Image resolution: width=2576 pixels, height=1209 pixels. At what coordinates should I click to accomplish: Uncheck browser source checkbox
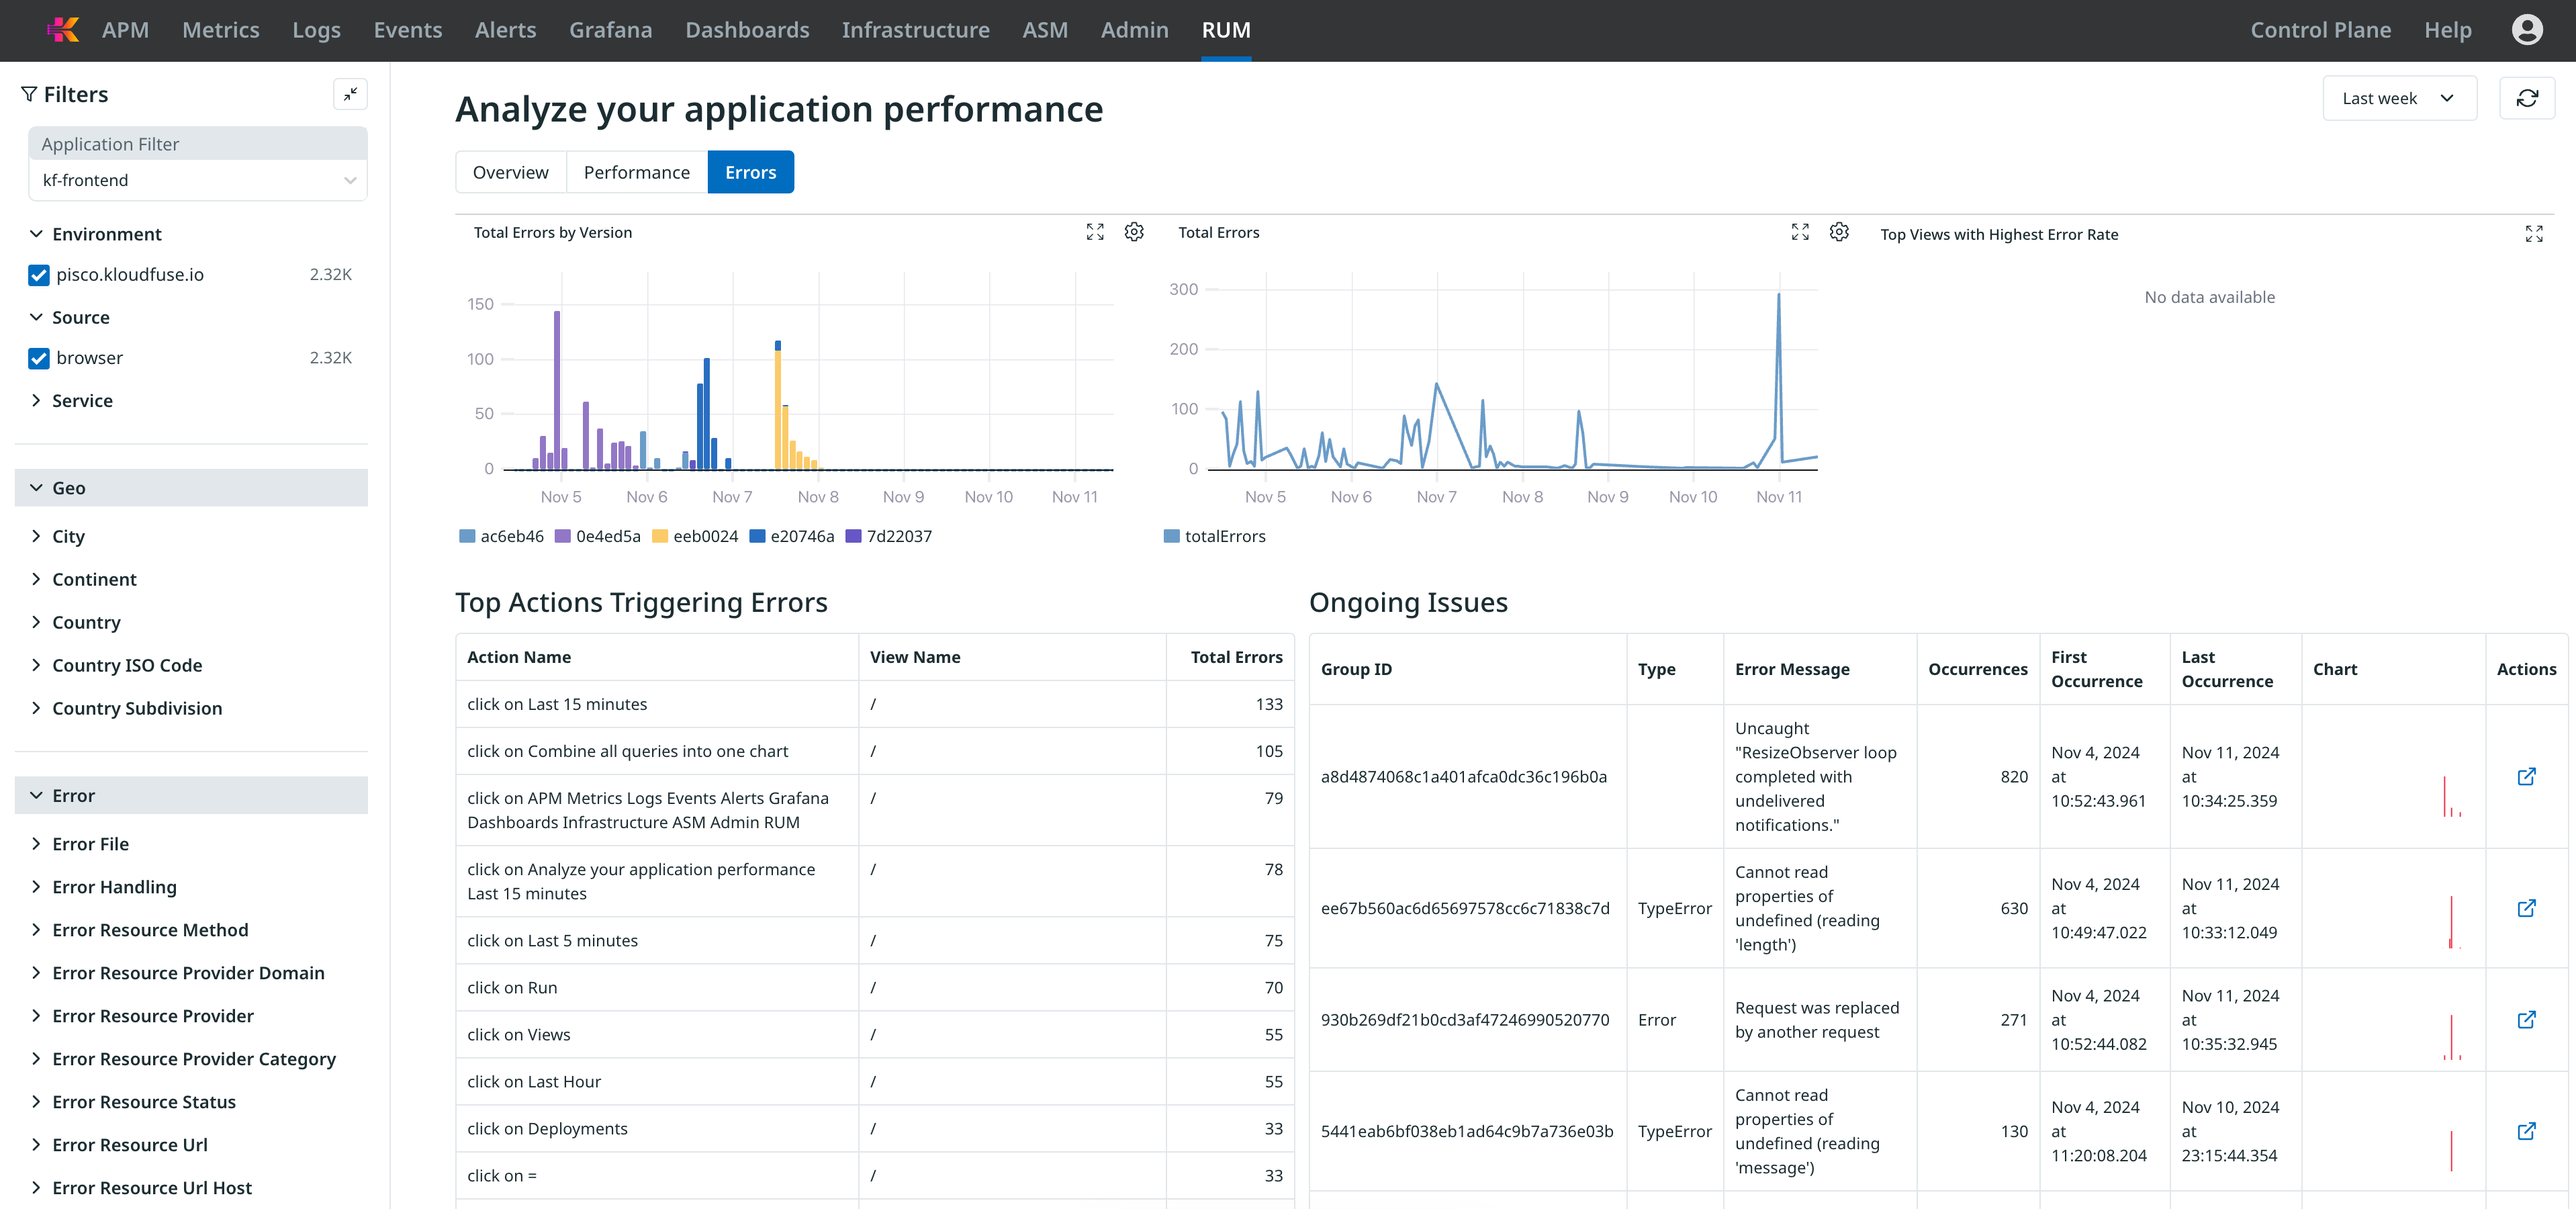(x=39, y=358)
